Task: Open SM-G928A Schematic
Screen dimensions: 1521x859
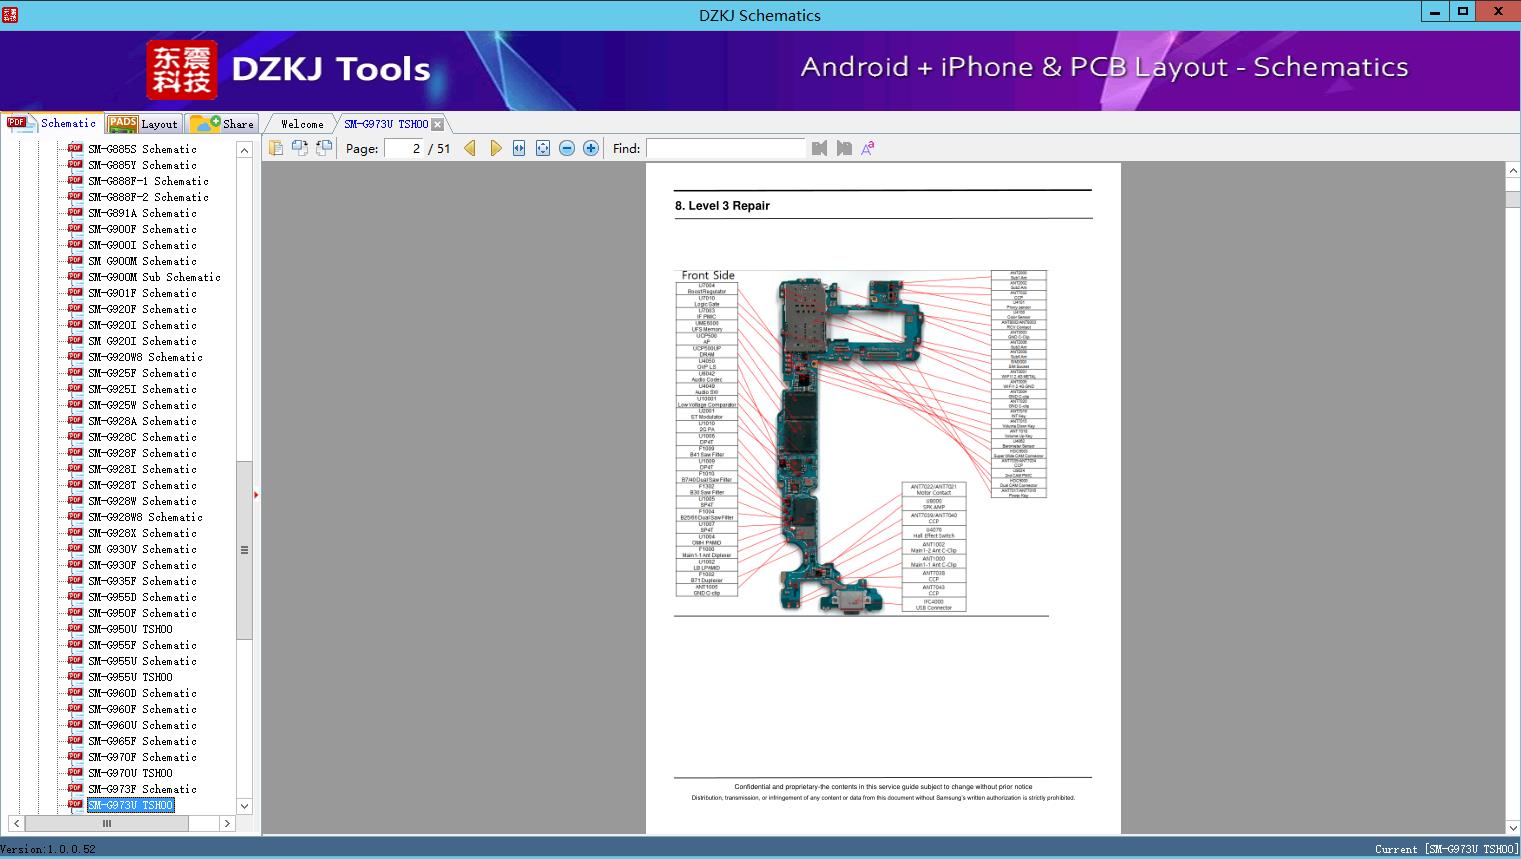Action: coord(142,421)
